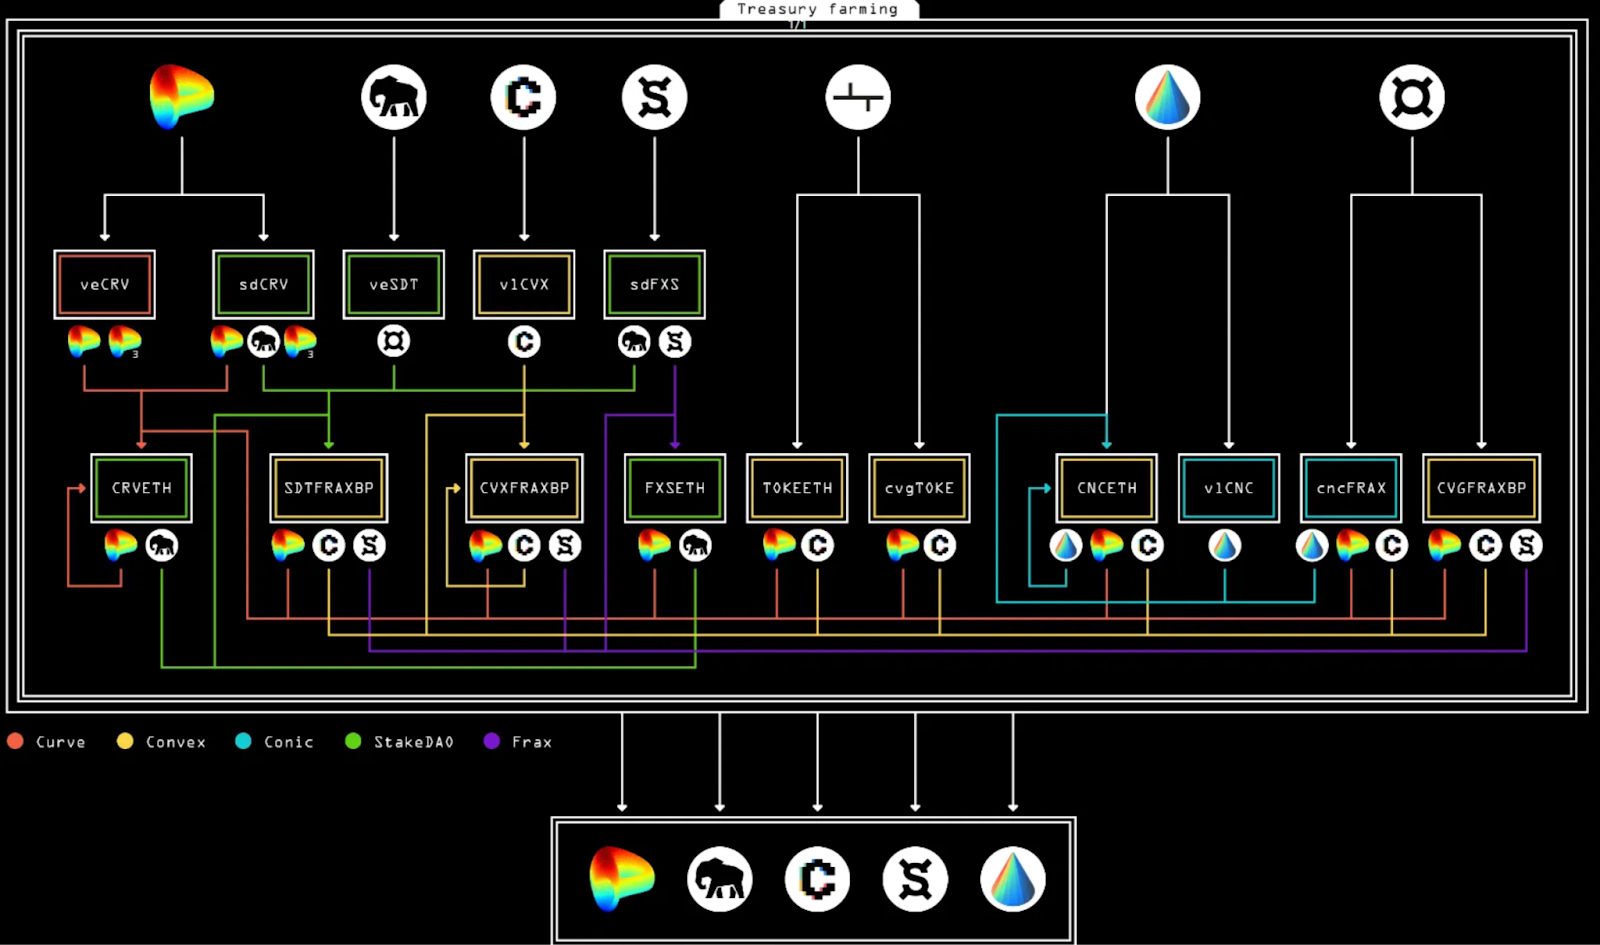Click the elephant icon under sdFXS

coord(634,342)
